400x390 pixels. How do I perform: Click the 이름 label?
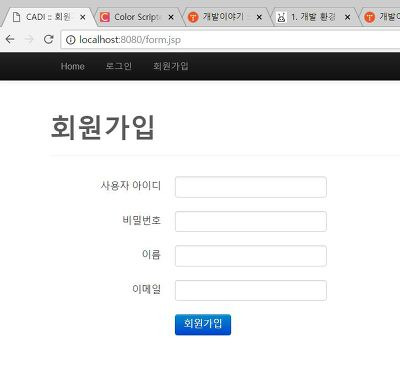click(x=151, y=254)
